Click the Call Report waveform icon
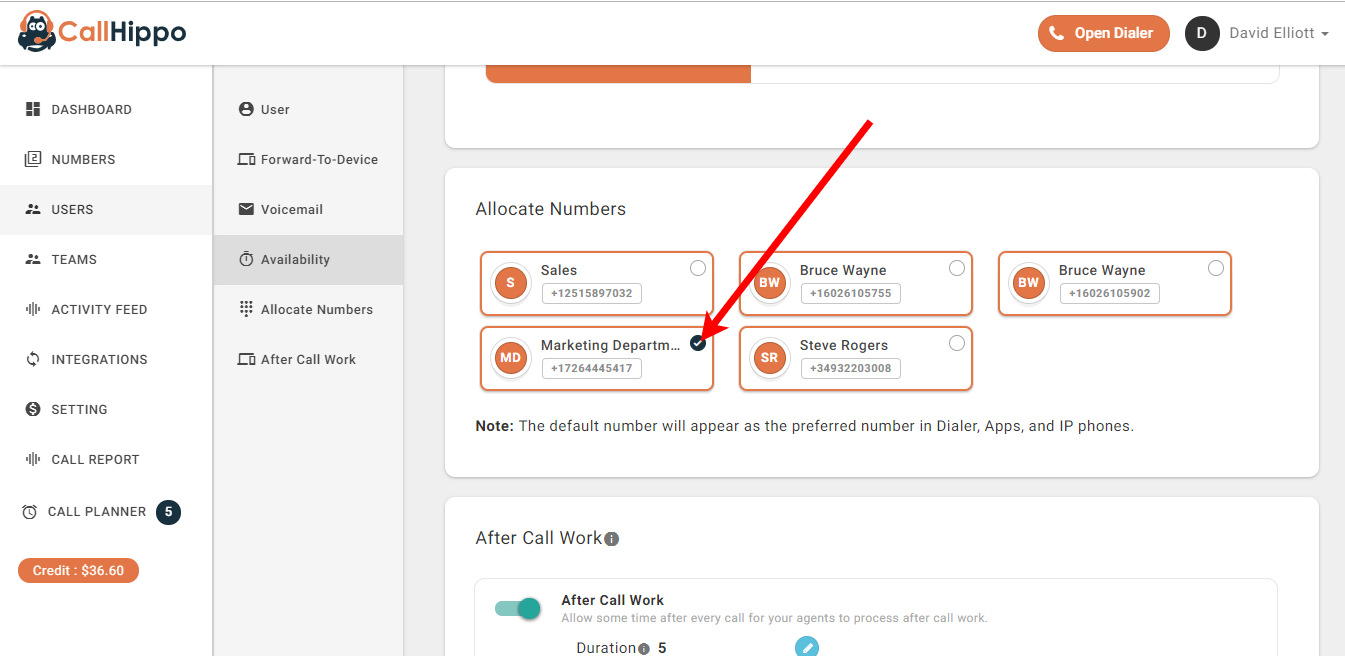The image size is (1345, 656). click(x=33, y=459)
